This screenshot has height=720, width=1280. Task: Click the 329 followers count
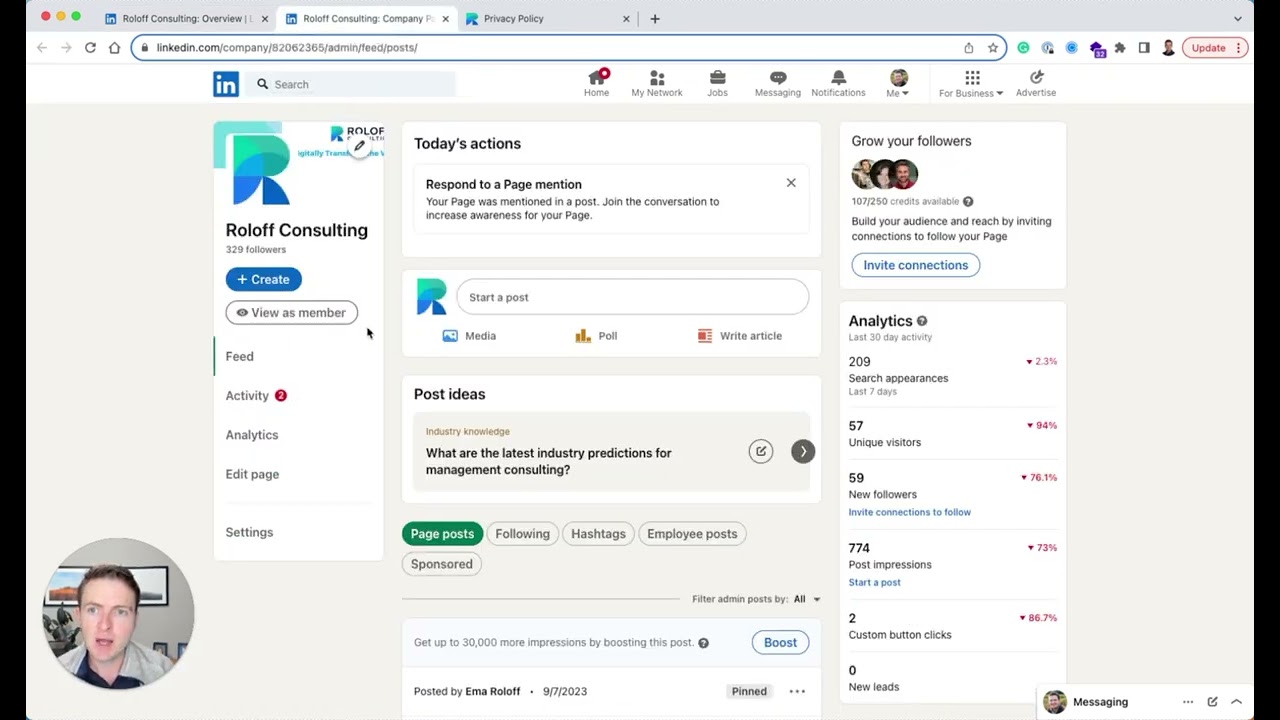pos(256,250)
